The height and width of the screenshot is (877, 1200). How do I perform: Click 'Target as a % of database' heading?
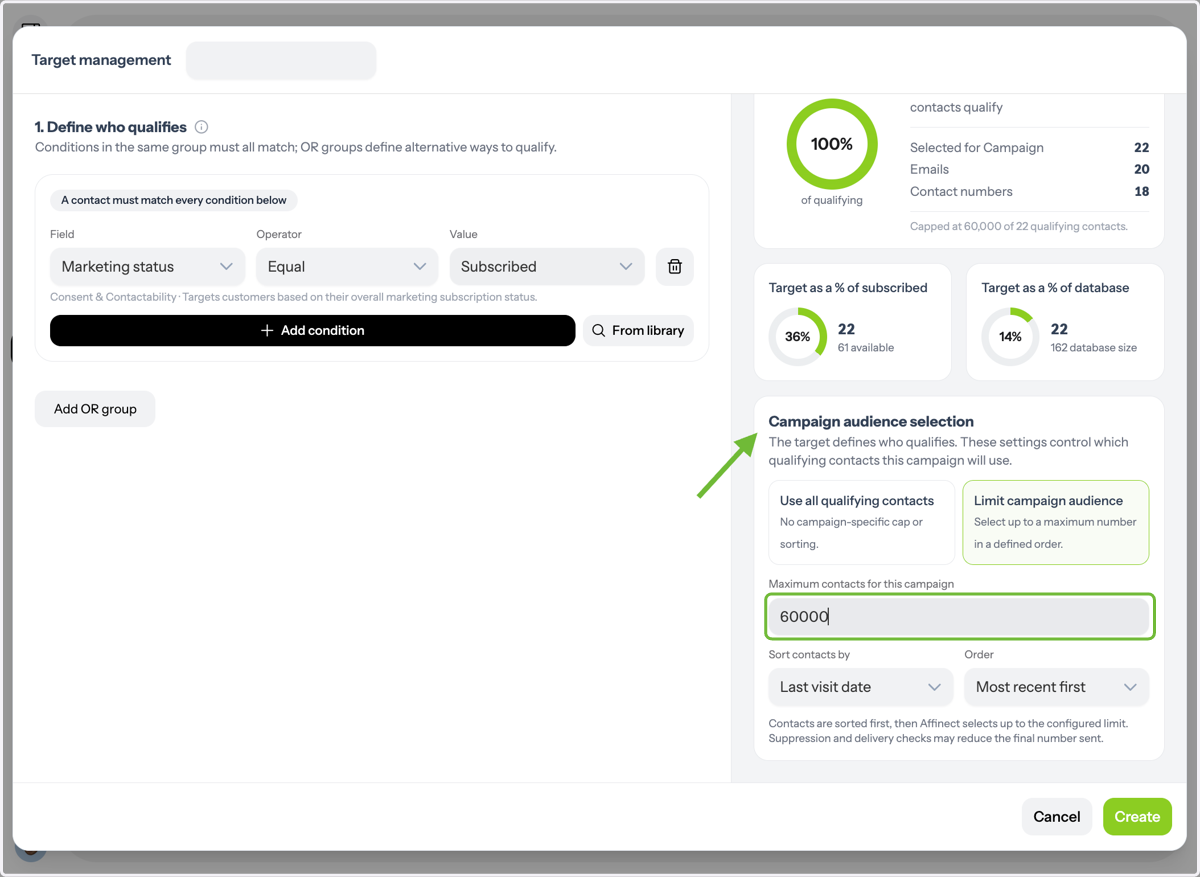[x=1055, y=288]
